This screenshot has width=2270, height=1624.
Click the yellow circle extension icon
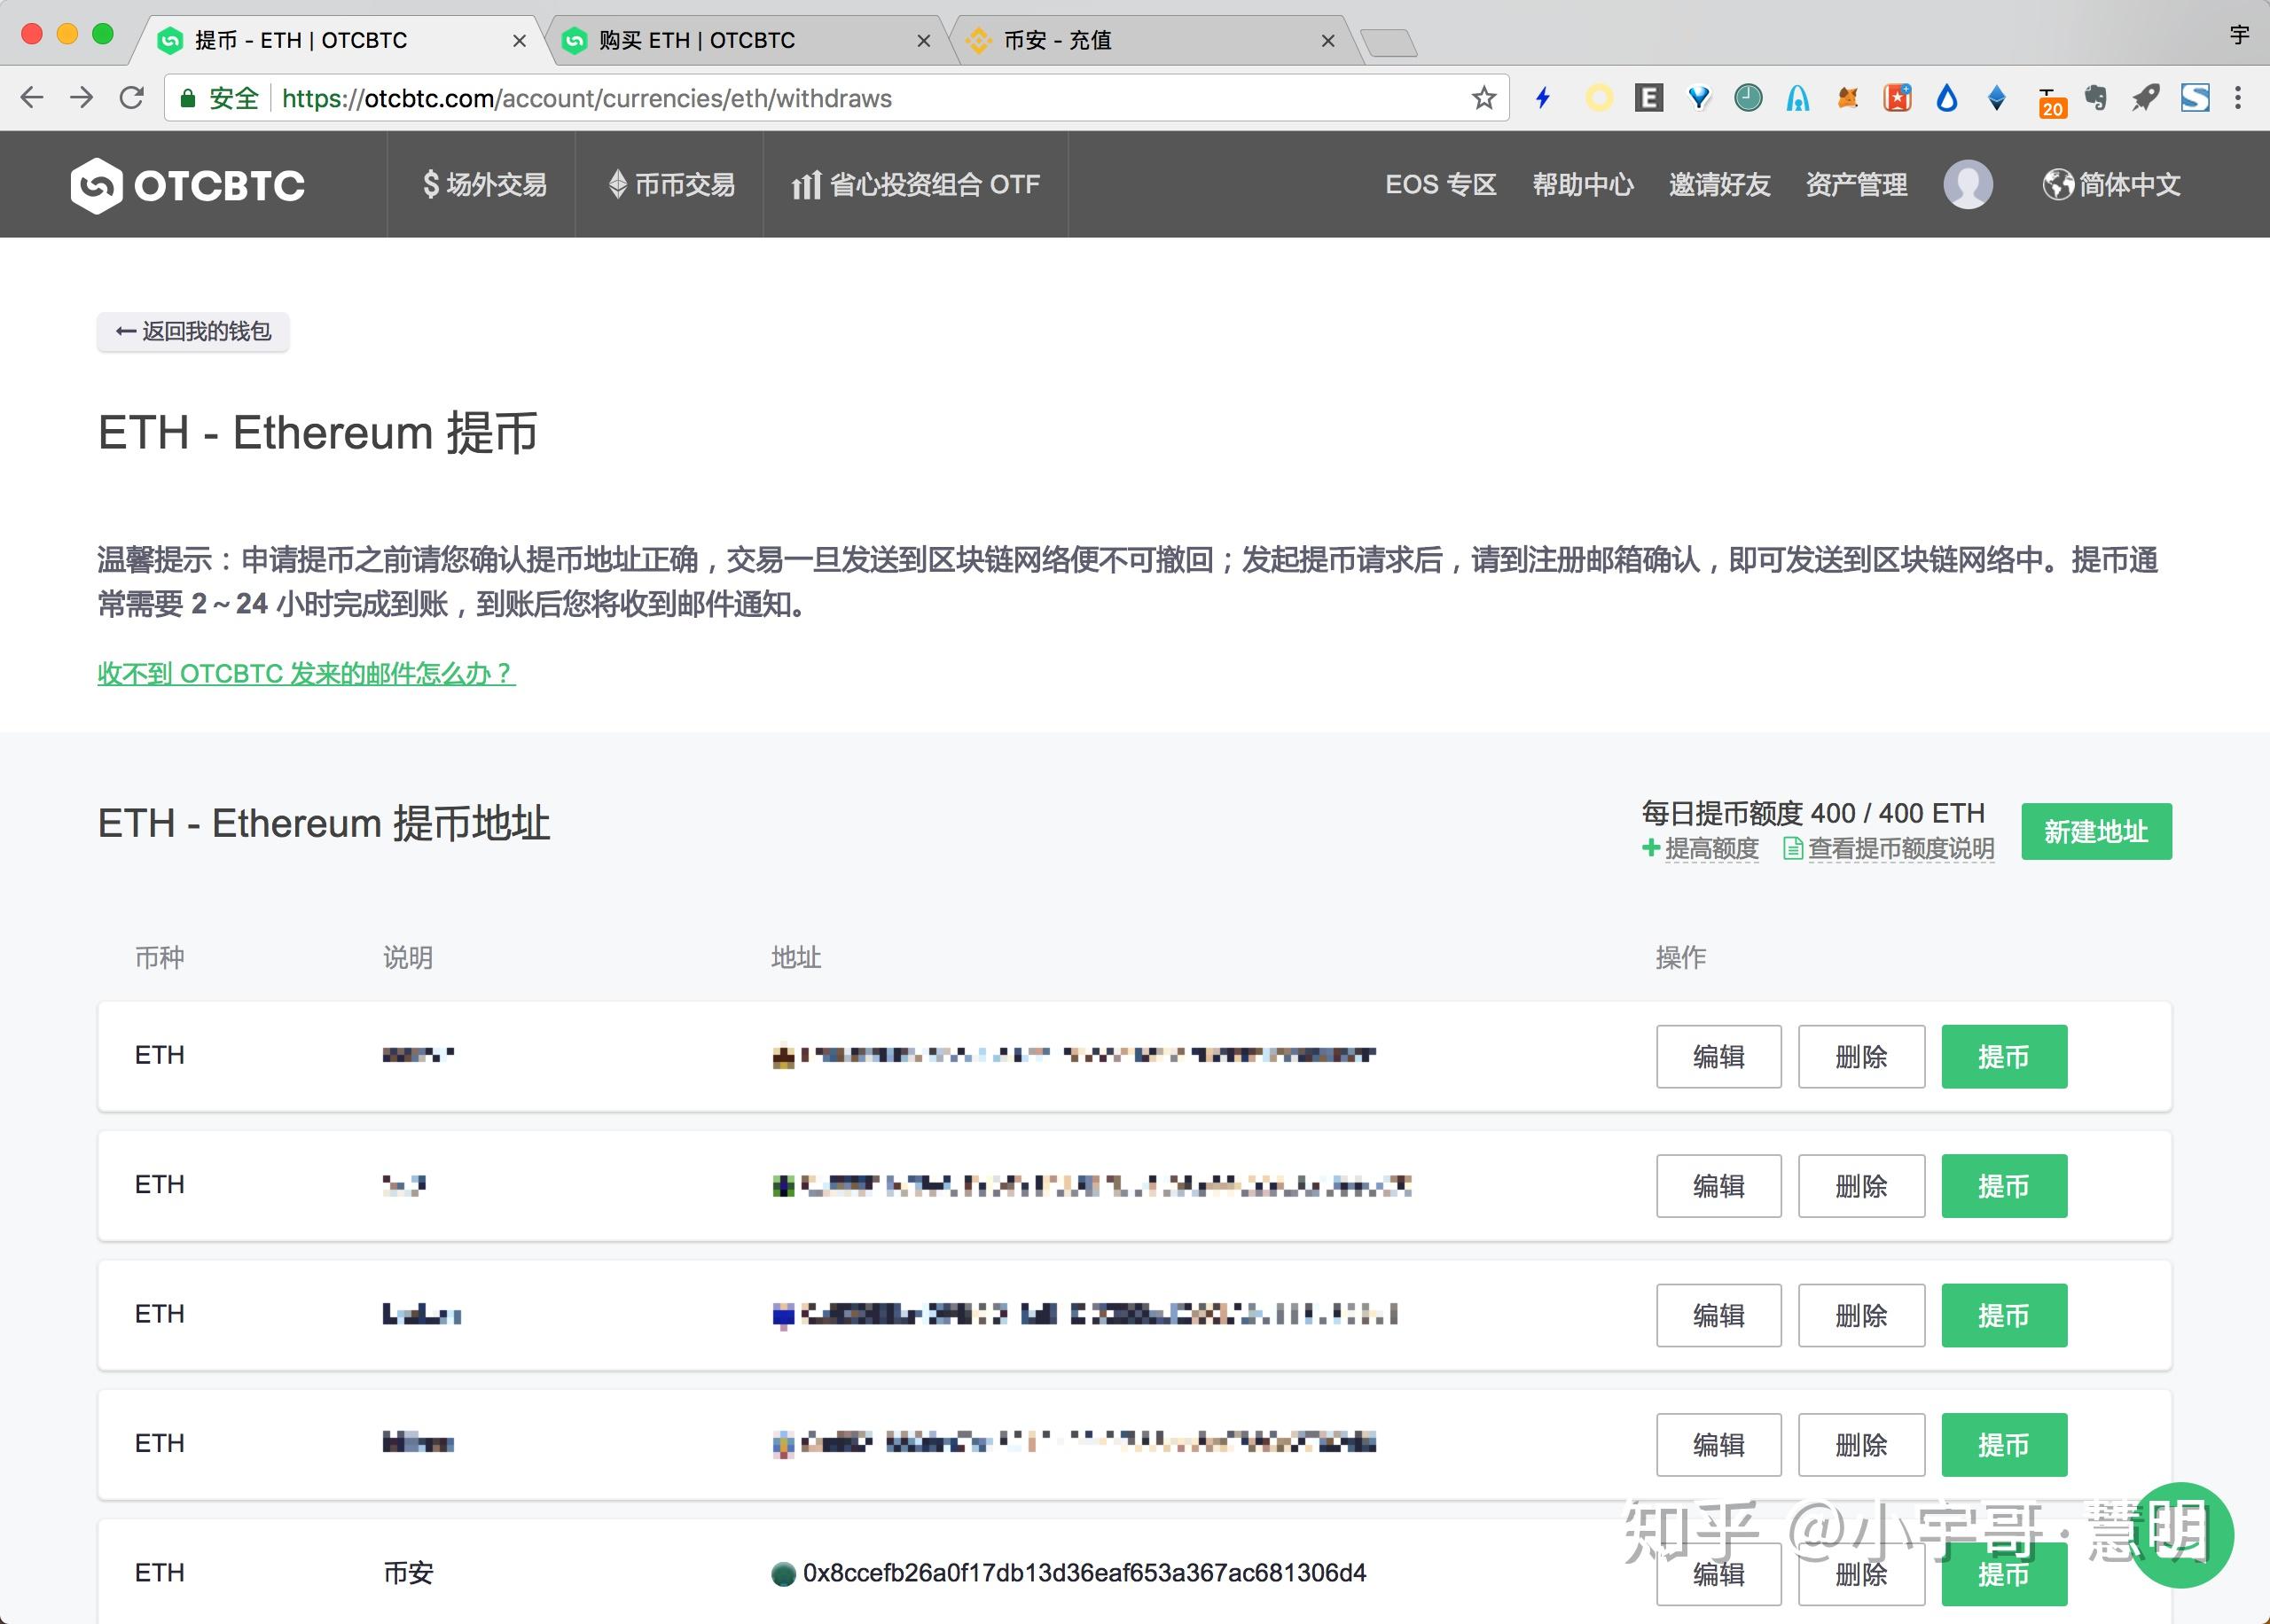[1599, 98]
